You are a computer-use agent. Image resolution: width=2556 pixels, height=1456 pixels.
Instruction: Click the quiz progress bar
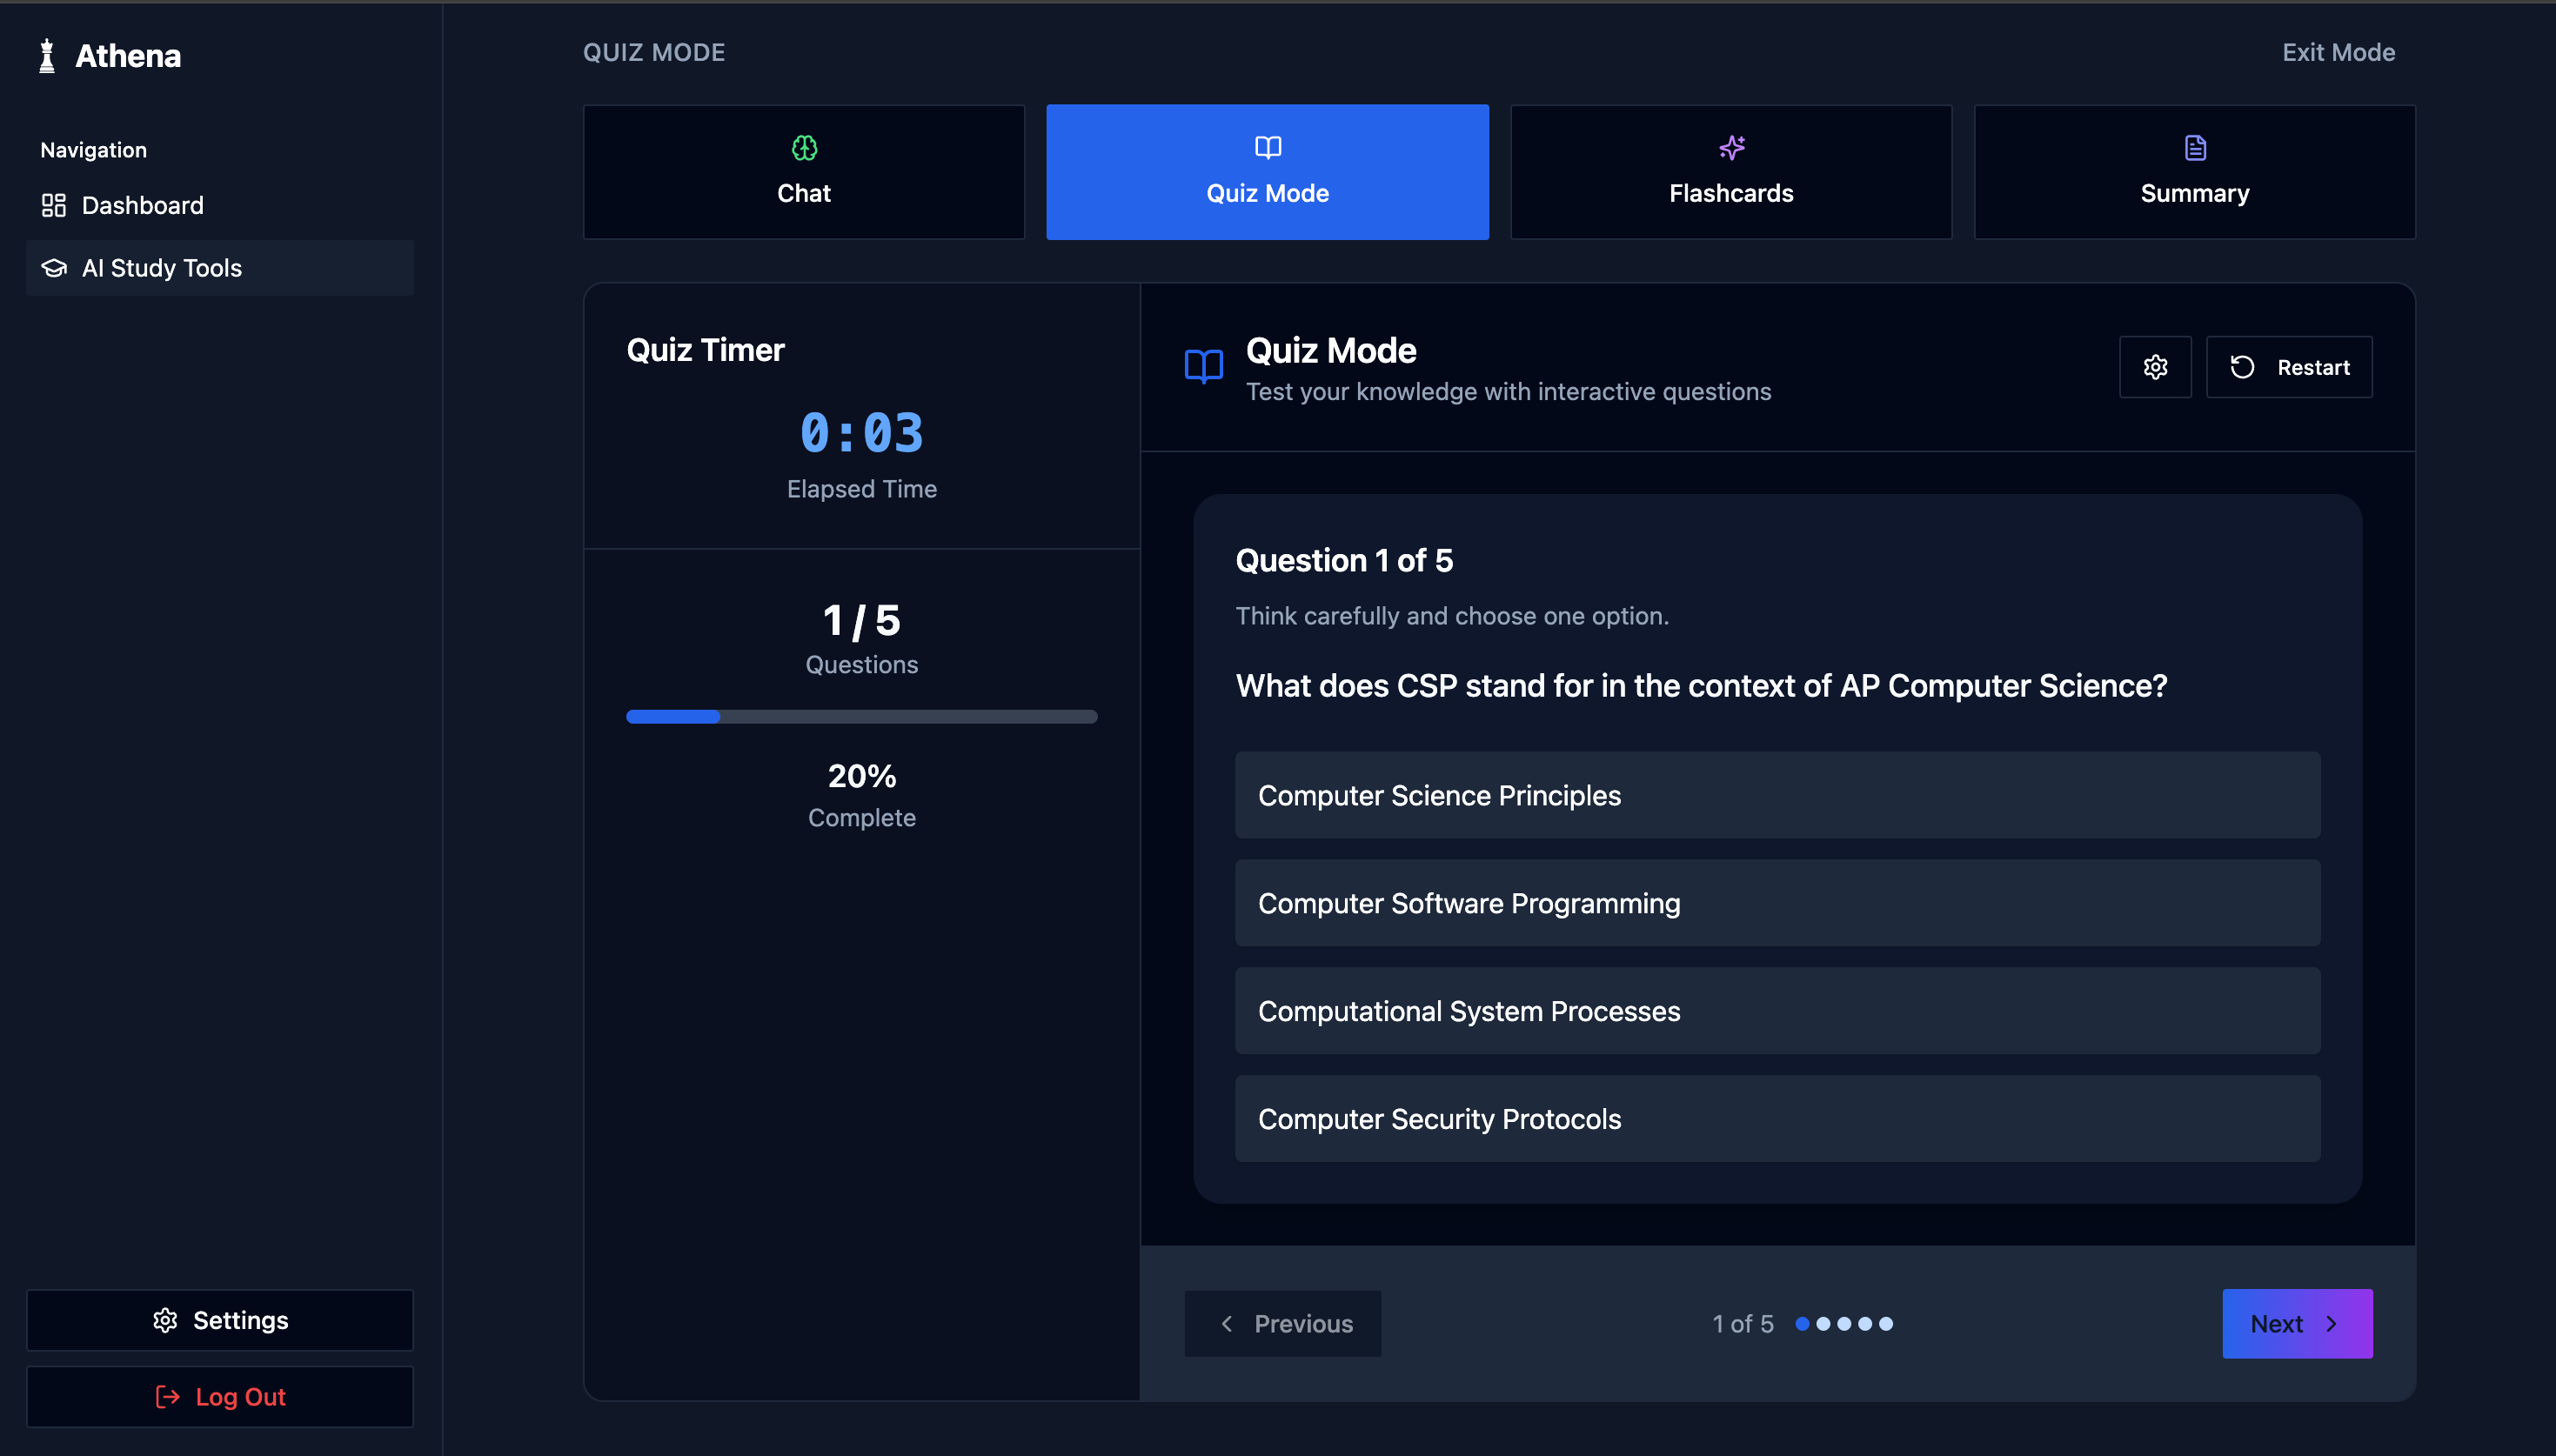coord(861,716)
